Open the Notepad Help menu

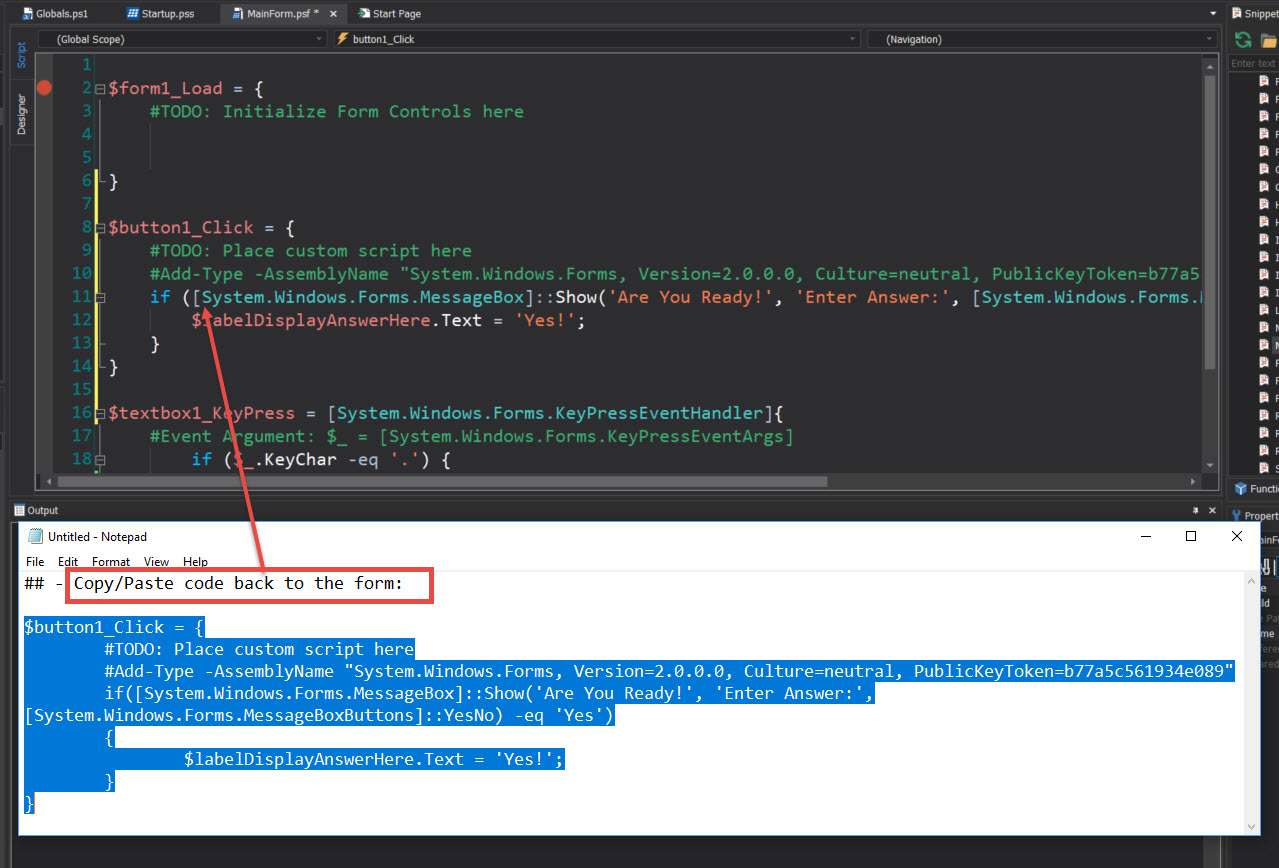[196, 562]
